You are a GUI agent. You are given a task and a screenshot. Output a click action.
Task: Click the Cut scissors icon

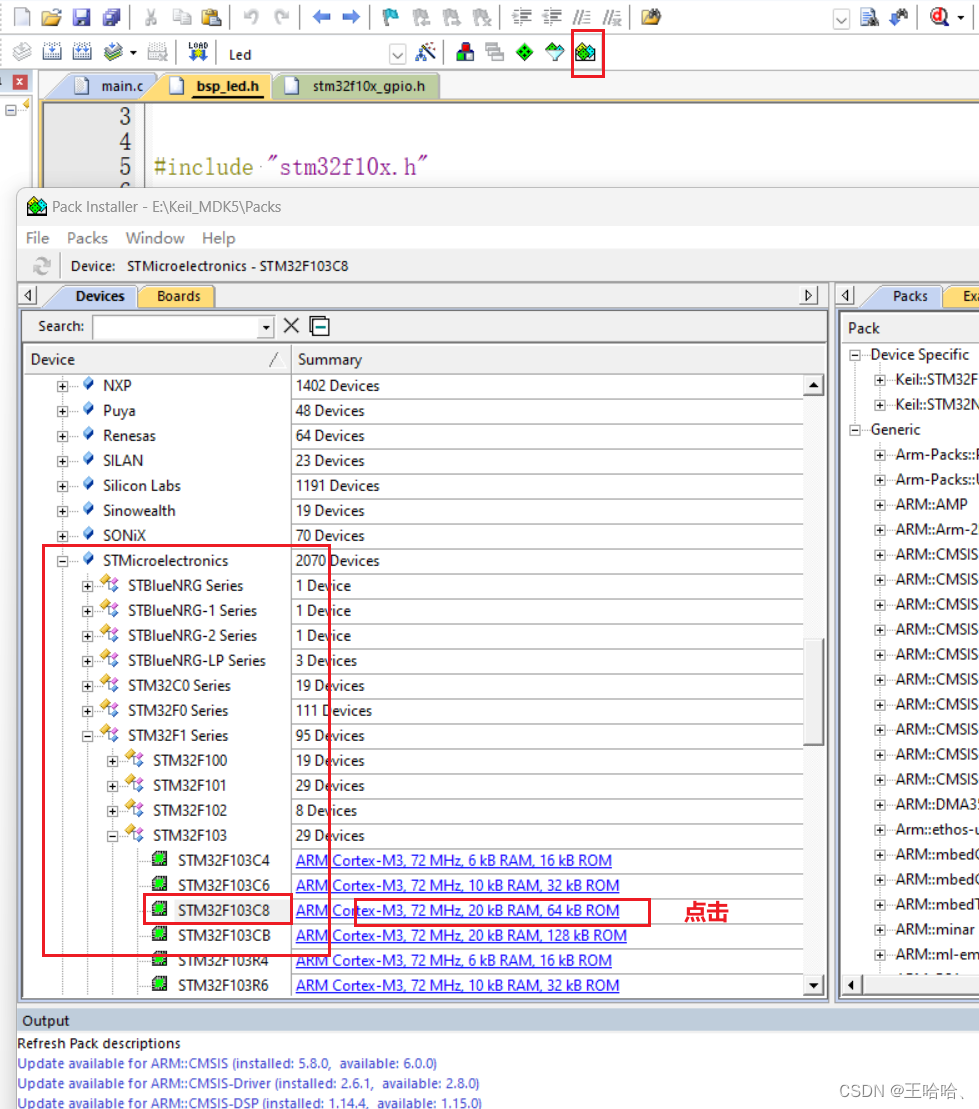pos(151,16)
